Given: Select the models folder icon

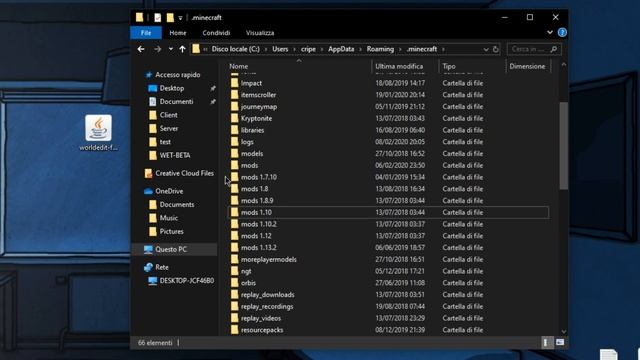Looking at the screenshot, I should tap(234, 153).
